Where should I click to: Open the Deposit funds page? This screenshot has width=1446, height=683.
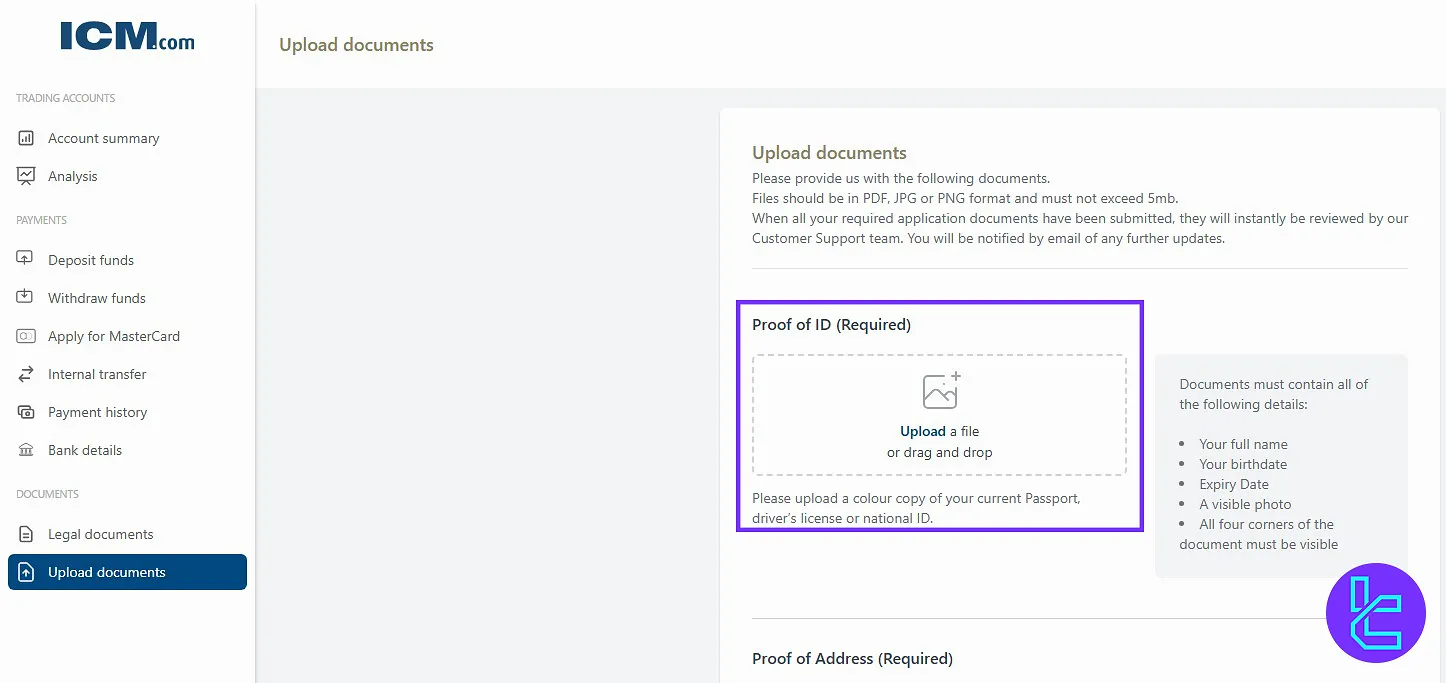[x=91, y=260]
